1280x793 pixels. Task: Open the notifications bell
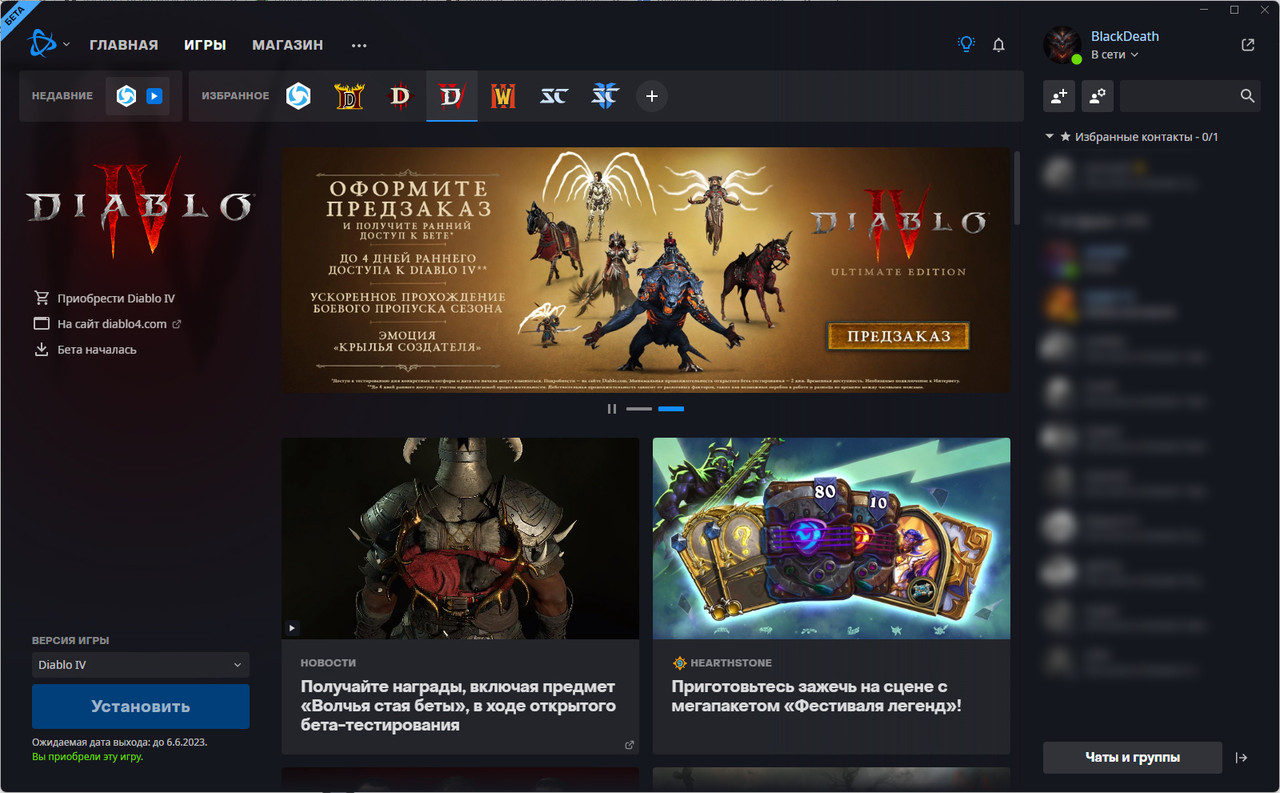998,45
